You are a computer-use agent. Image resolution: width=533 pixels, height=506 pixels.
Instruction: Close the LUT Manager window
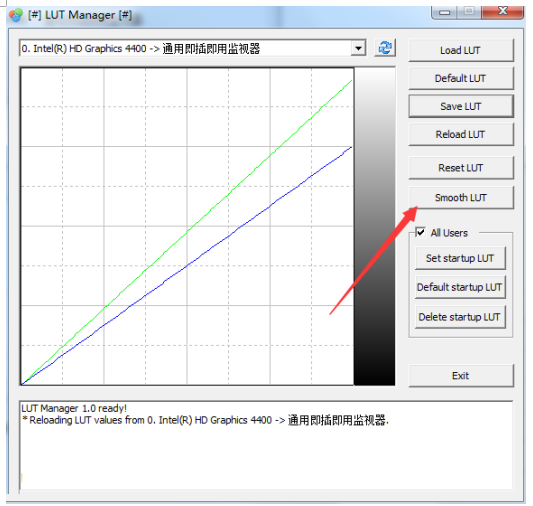(502, 12)
